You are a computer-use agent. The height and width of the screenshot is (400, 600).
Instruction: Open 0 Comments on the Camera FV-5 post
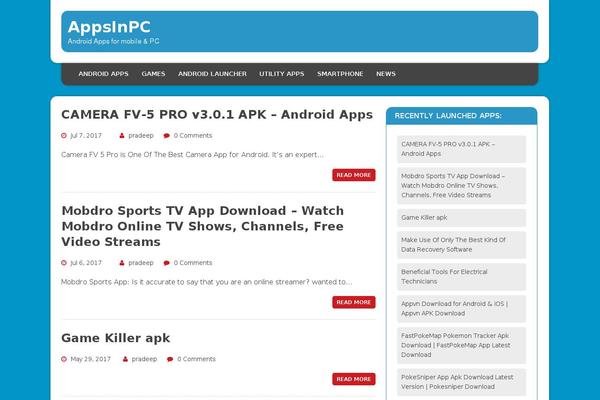pyautogui.click(x=193, y=136)
